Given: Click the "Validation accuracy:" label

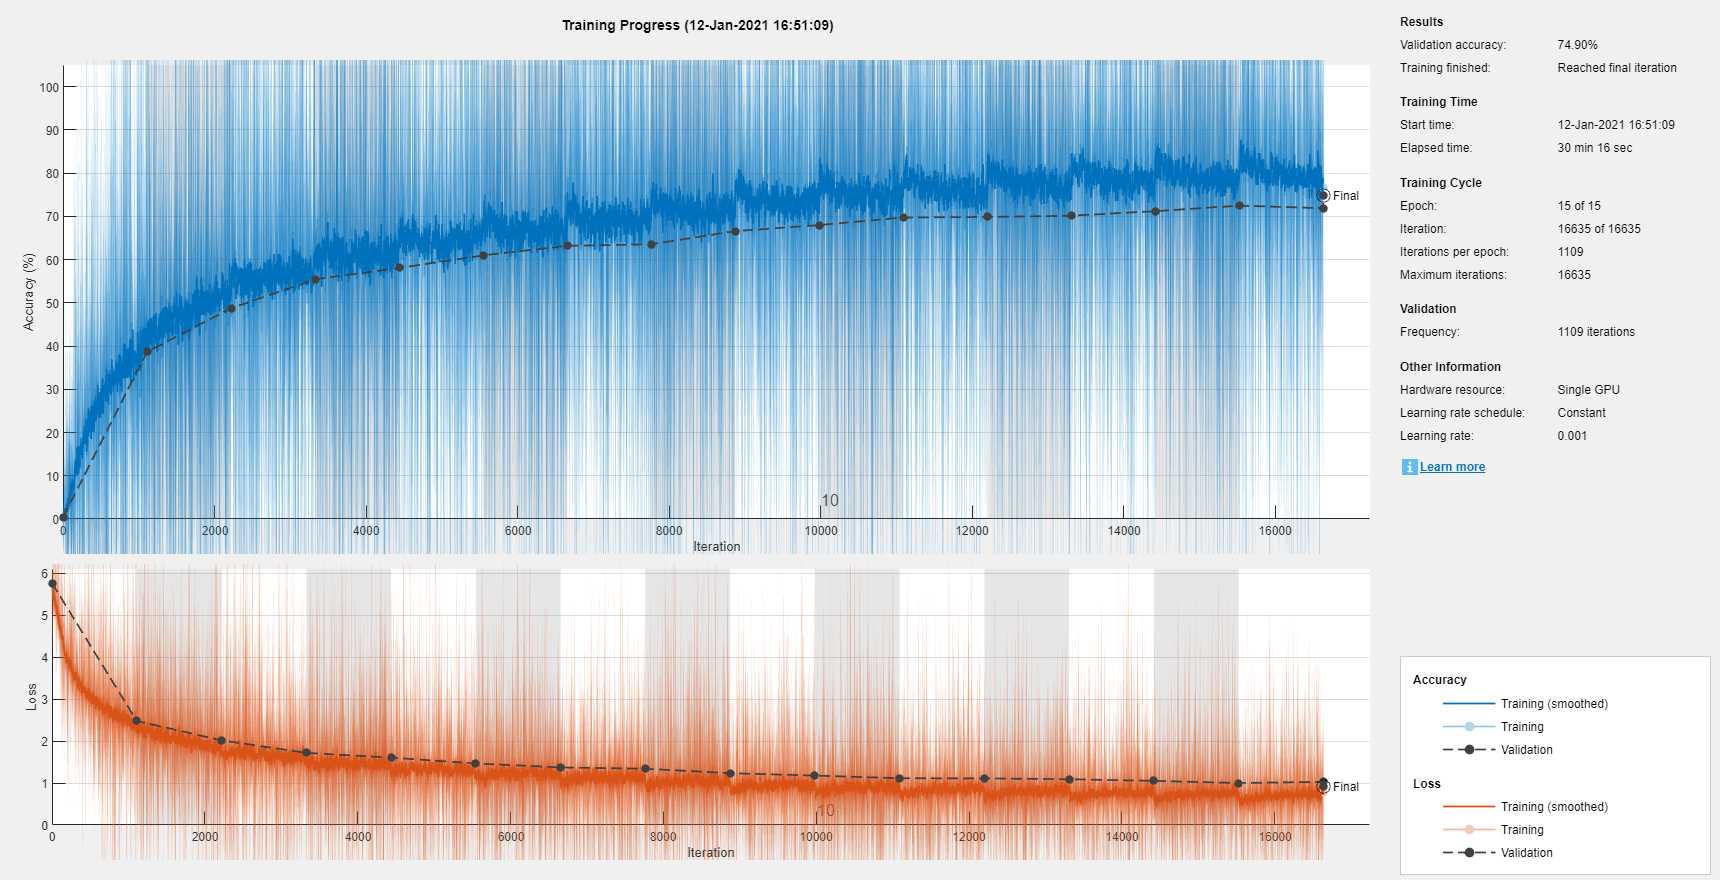Looking at the screenshot, I should (x=1453, y=45).
